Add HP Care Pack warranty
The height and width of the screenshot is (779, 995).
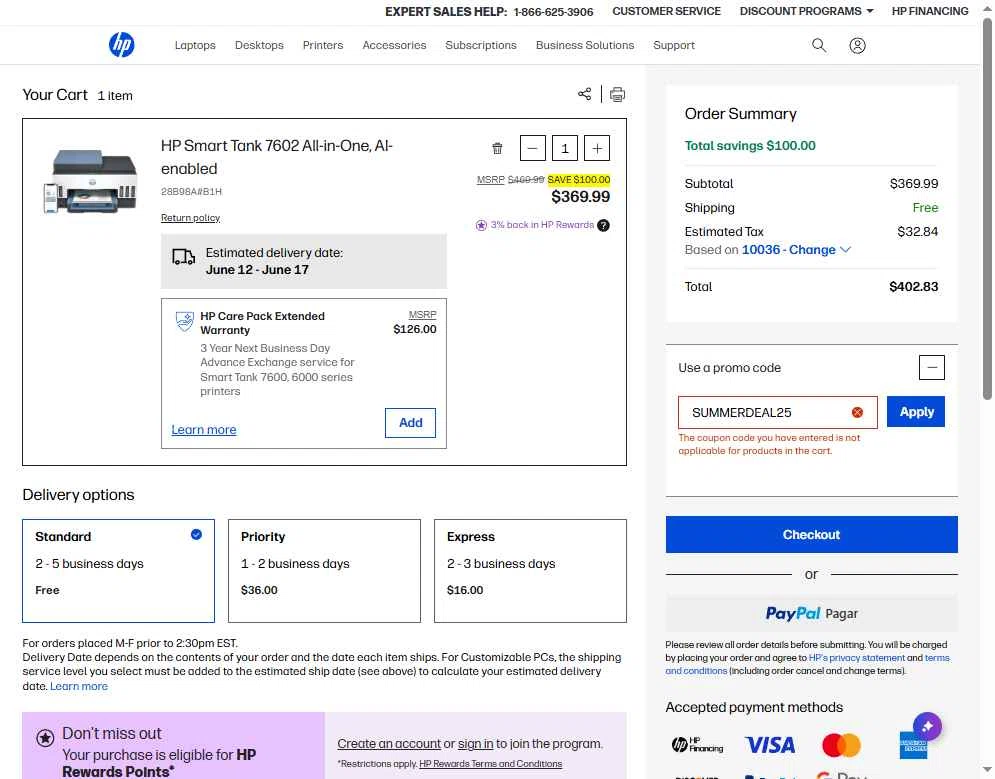[411, 422]
